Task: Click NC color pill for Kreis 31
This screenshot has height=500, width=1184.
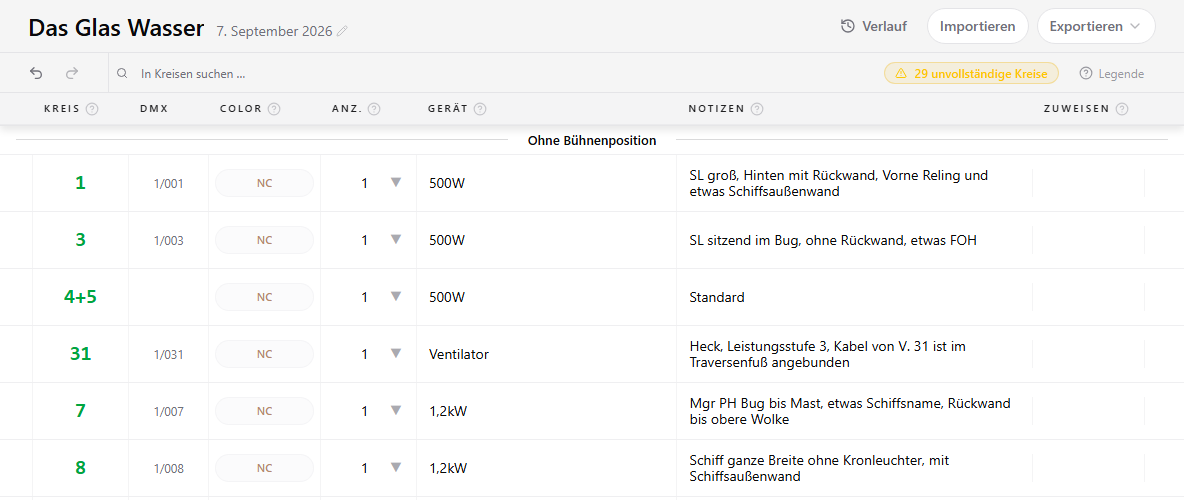Action: tap(264, 354)
